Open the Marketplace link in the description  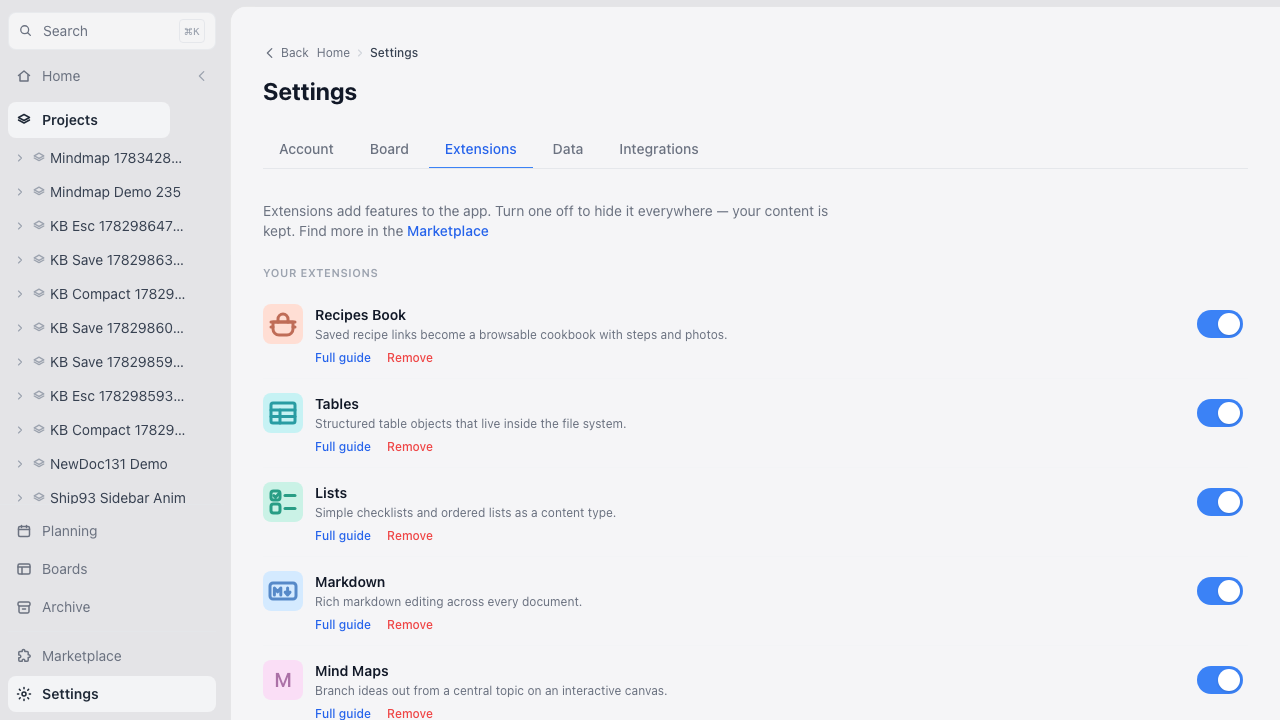tap(448, 231)
